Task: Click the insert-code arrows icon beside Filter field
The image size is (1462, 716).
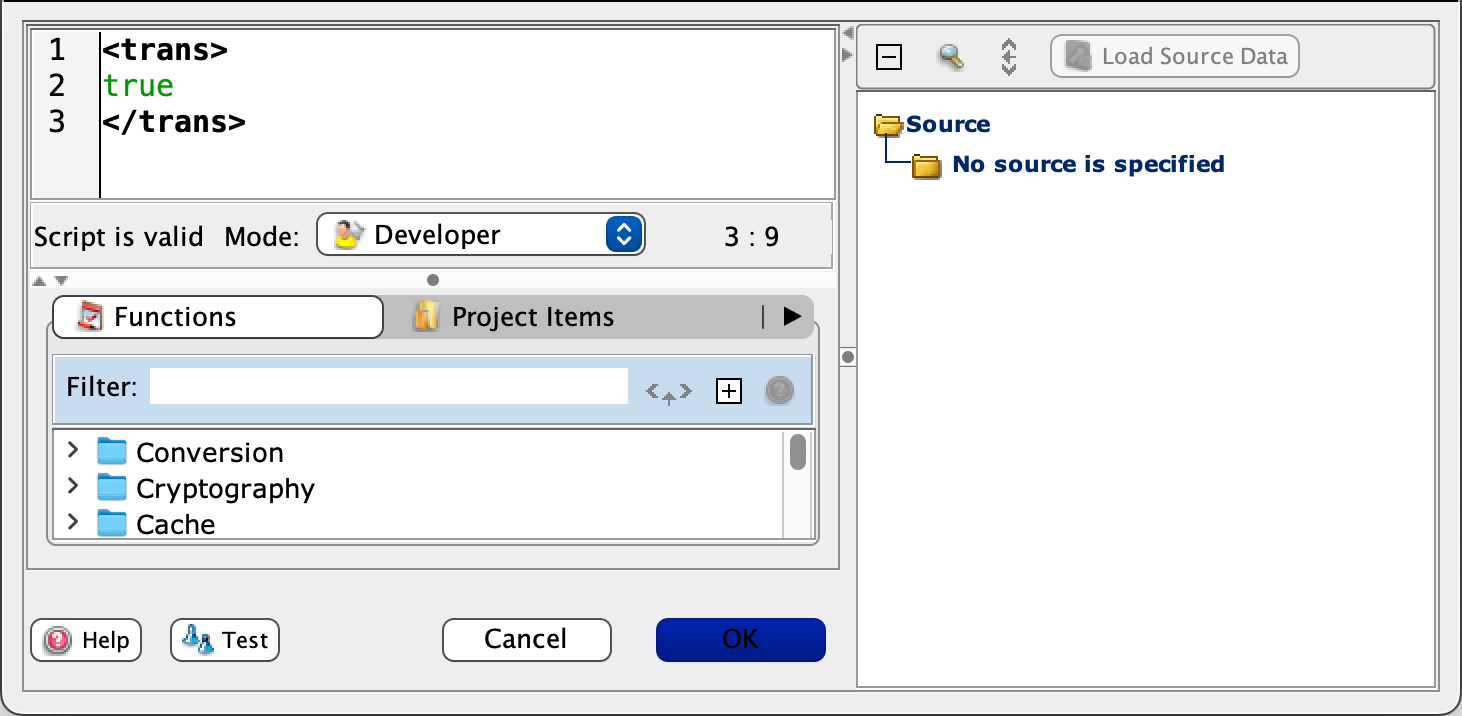Action: pos(667,391)
